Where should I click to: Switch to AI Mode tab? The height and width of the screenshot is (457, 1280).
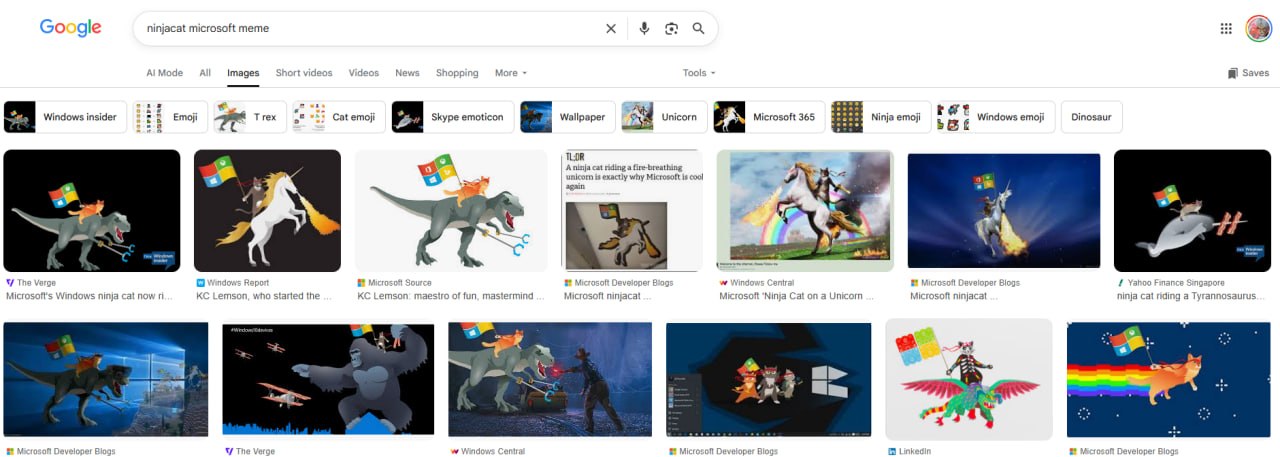[164, 73]
